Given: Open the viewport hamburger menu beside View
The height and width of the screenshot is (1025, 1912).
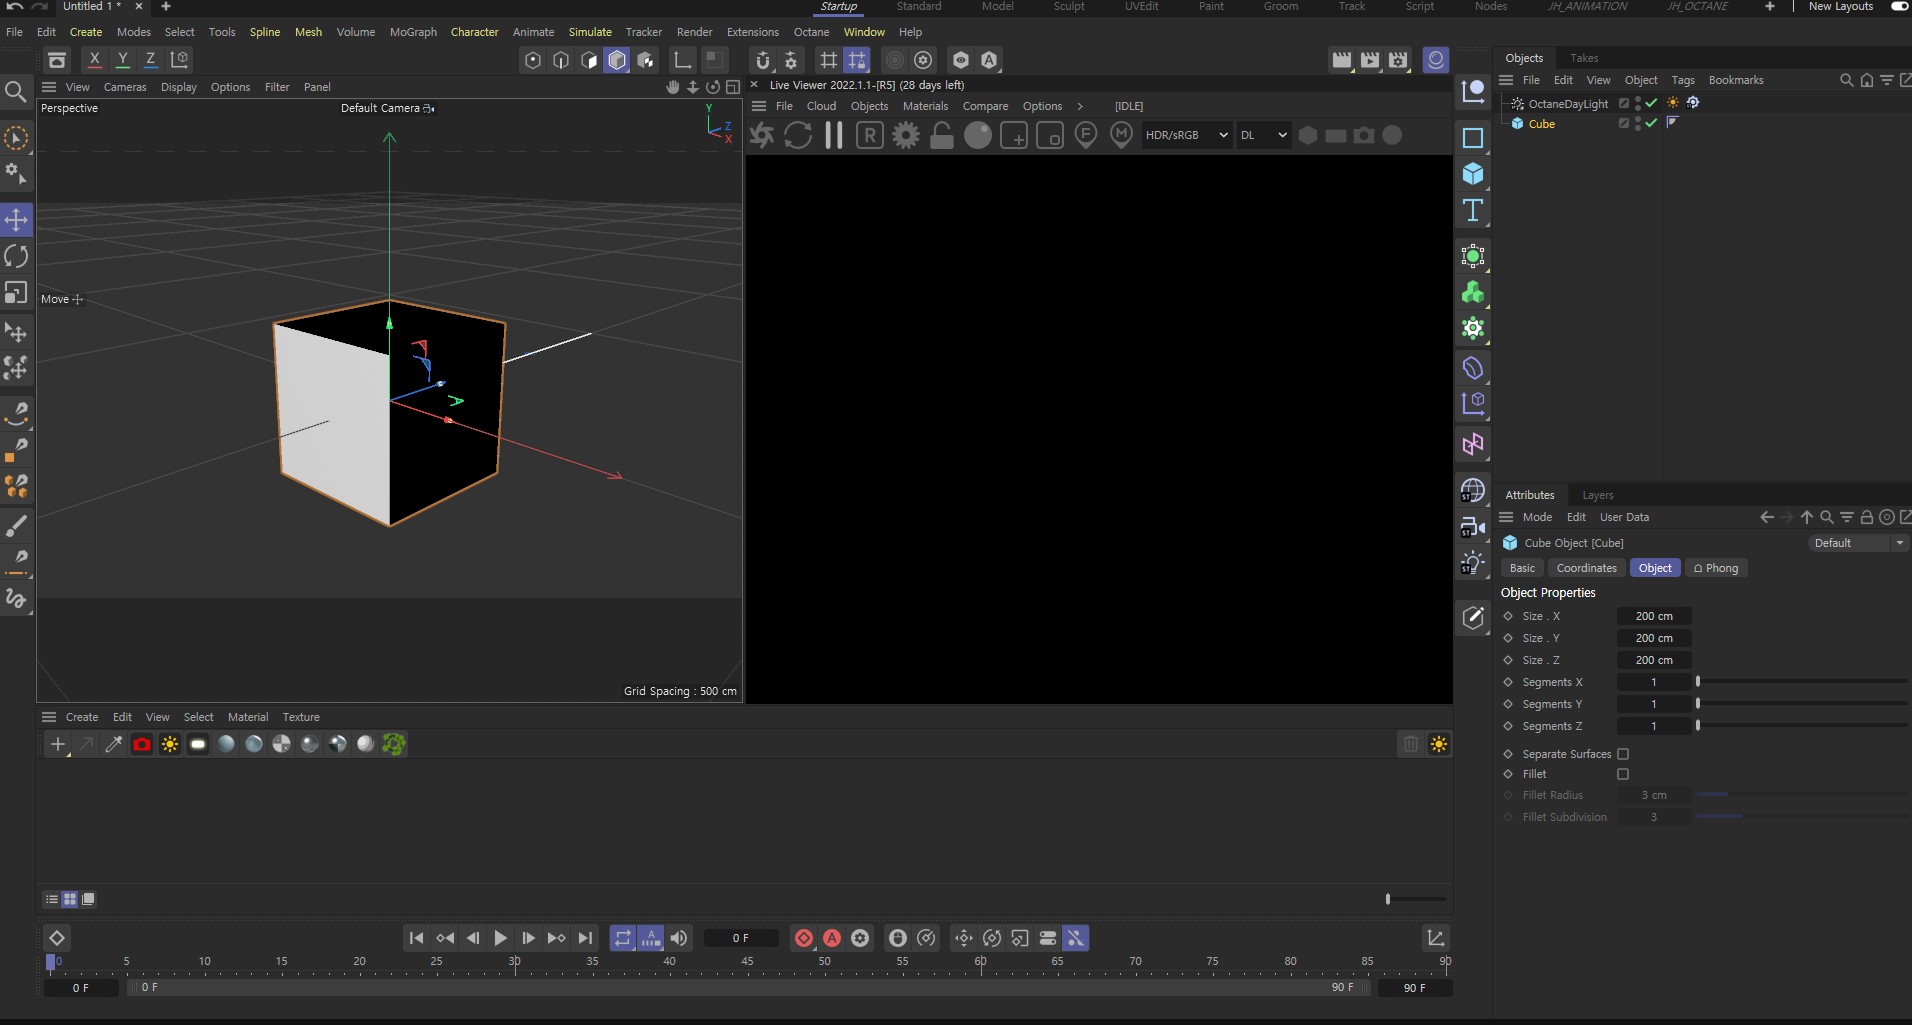Looking at the screenshot, I should pos(49,87).
